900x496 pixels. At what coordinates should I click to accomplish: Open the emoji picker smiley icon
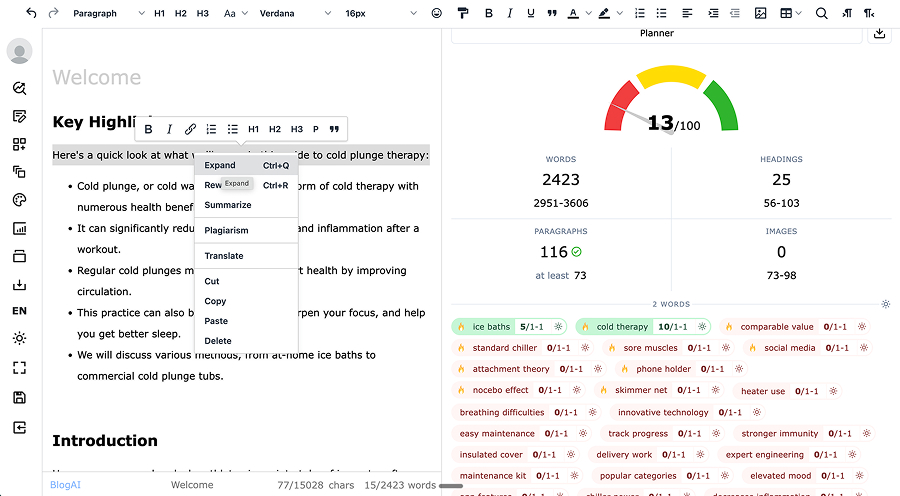pos(437,13)
